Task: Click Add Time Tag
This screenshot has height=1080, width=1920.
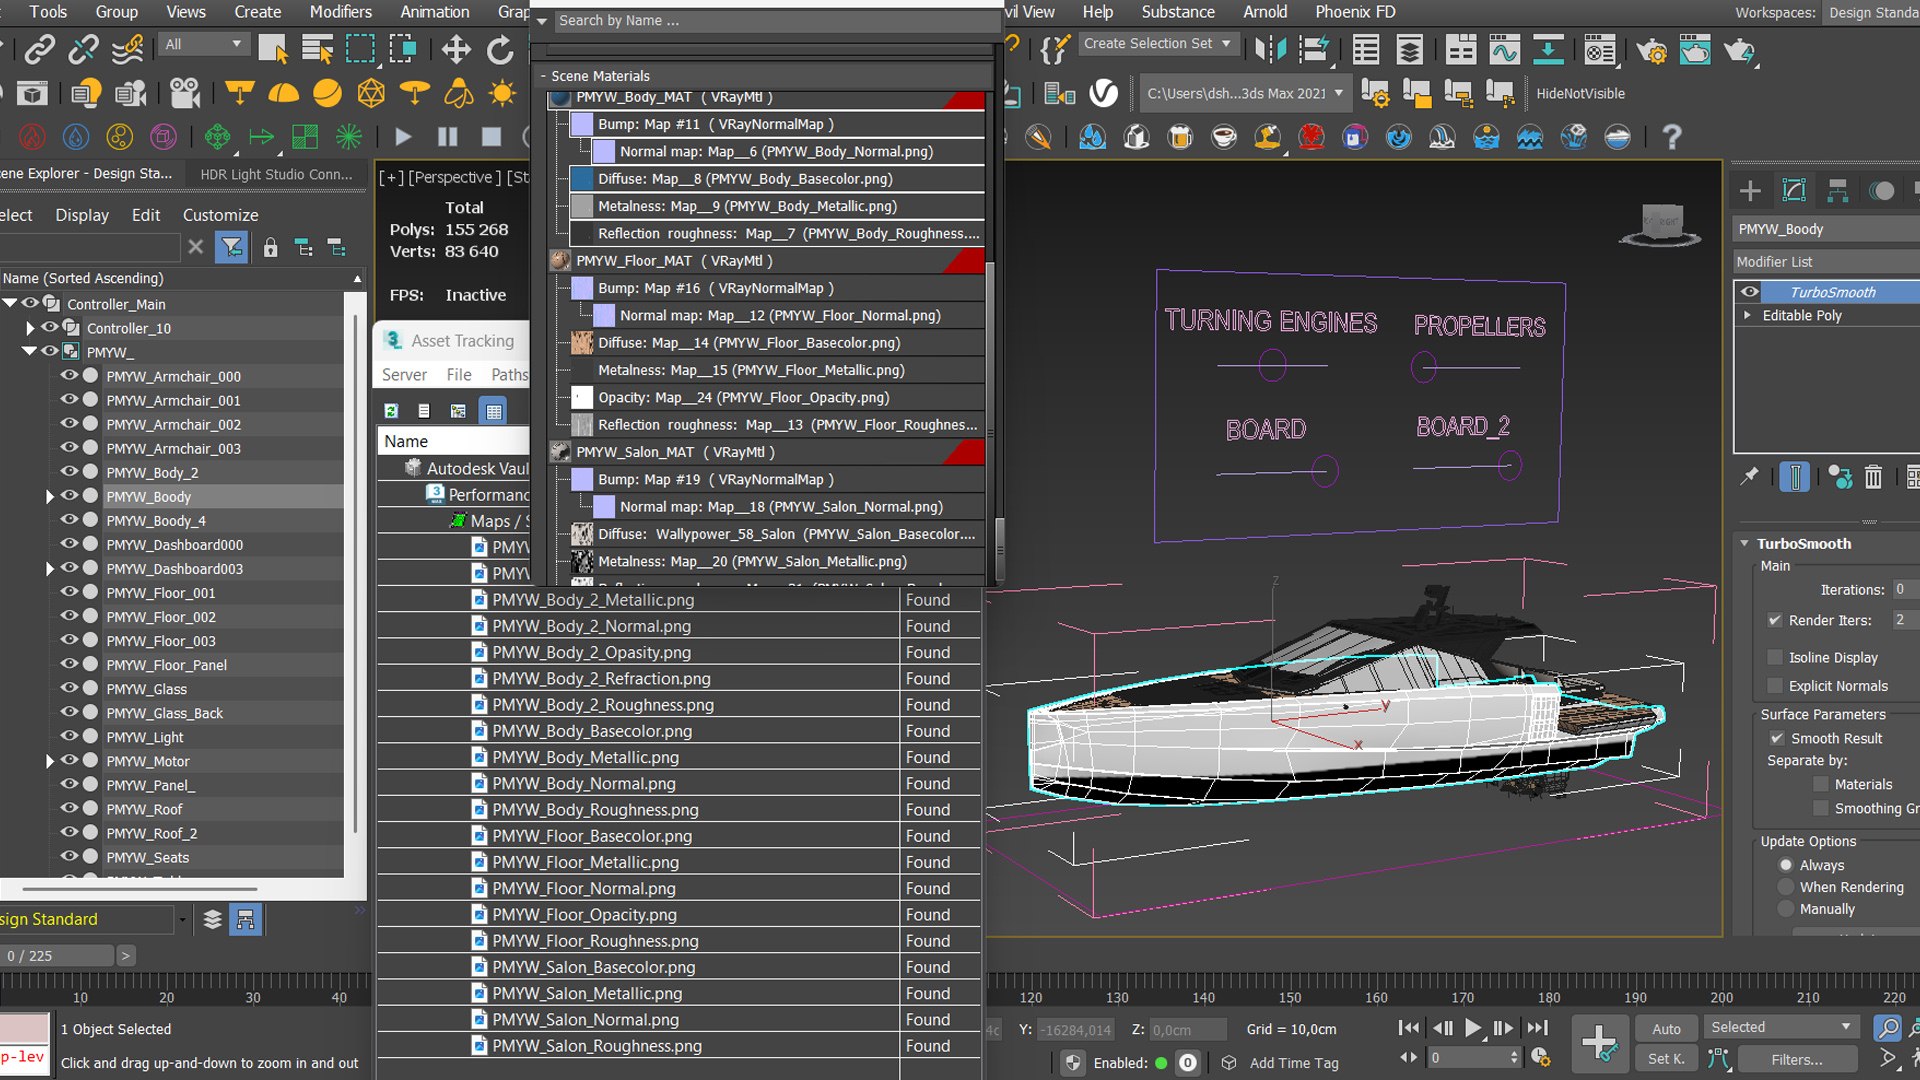Action: pyautogui.click(x=1294, y=1063)
